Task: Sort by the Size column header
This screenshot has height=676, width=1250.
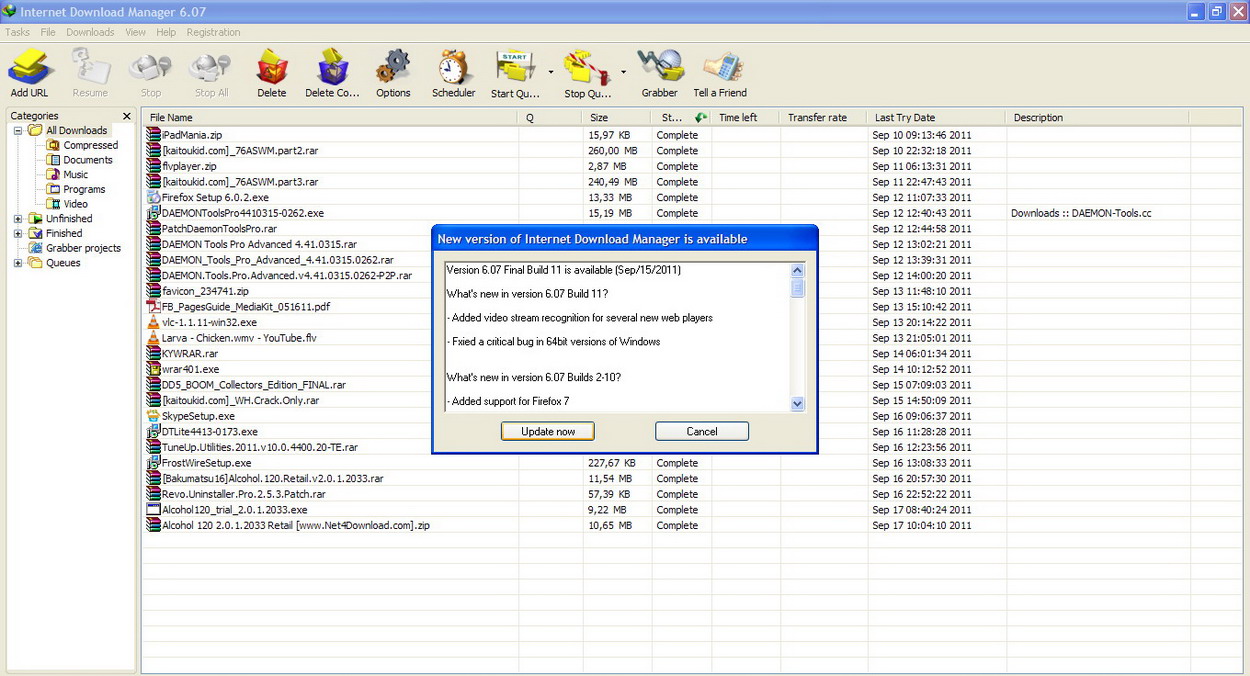Action: 617,117
